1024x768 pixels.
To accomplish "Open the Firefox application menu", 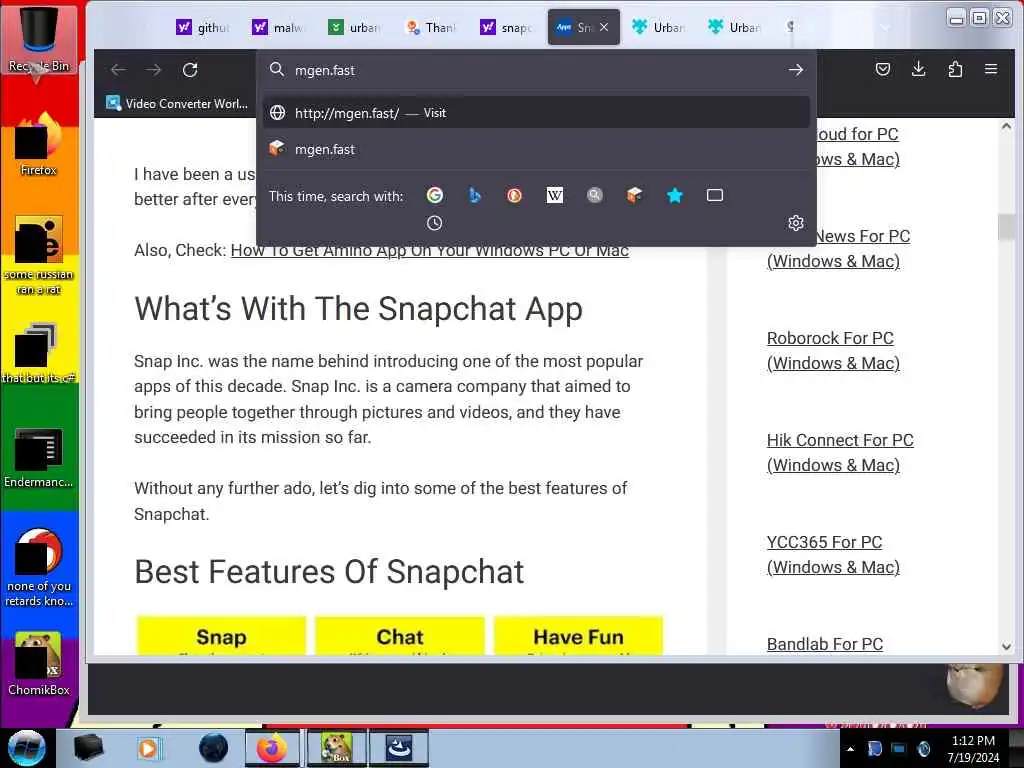I will click(x=991, y=69).
